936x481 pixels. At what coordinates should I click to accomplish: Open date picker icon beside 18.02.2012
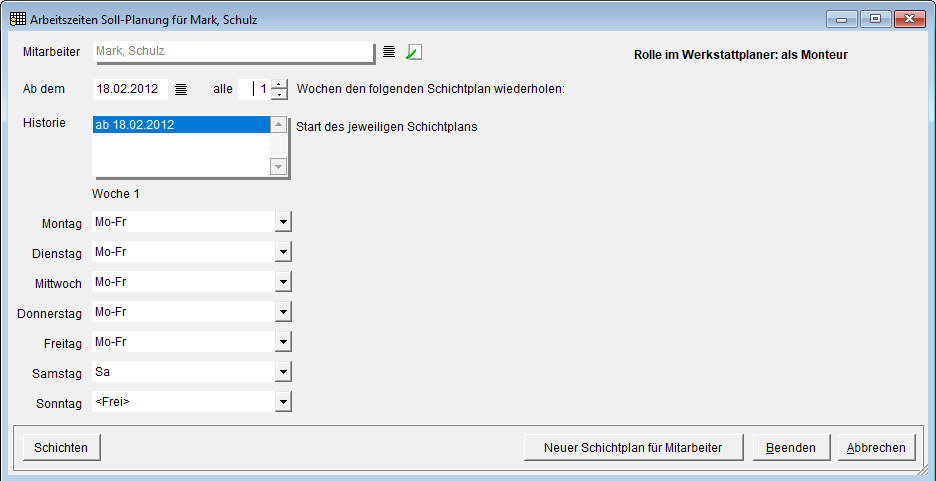(x=181, y=90)
